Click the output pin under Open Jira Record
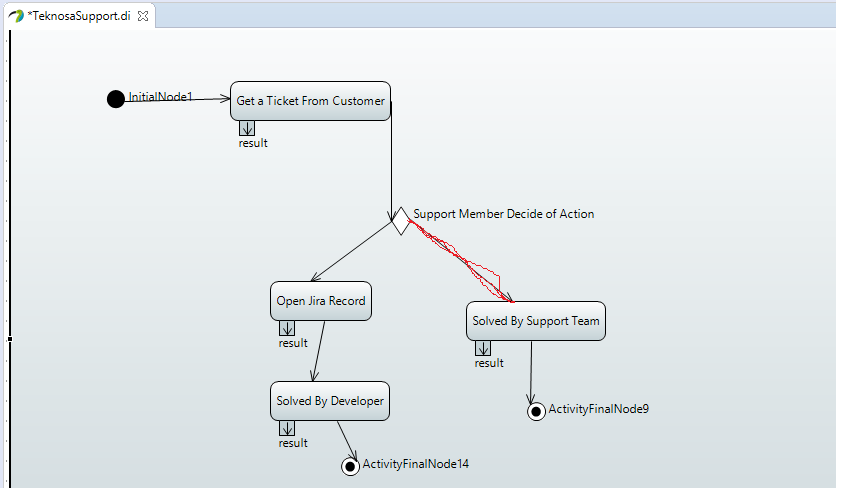Viewport: 842px width, 497px height. point(287,328)
